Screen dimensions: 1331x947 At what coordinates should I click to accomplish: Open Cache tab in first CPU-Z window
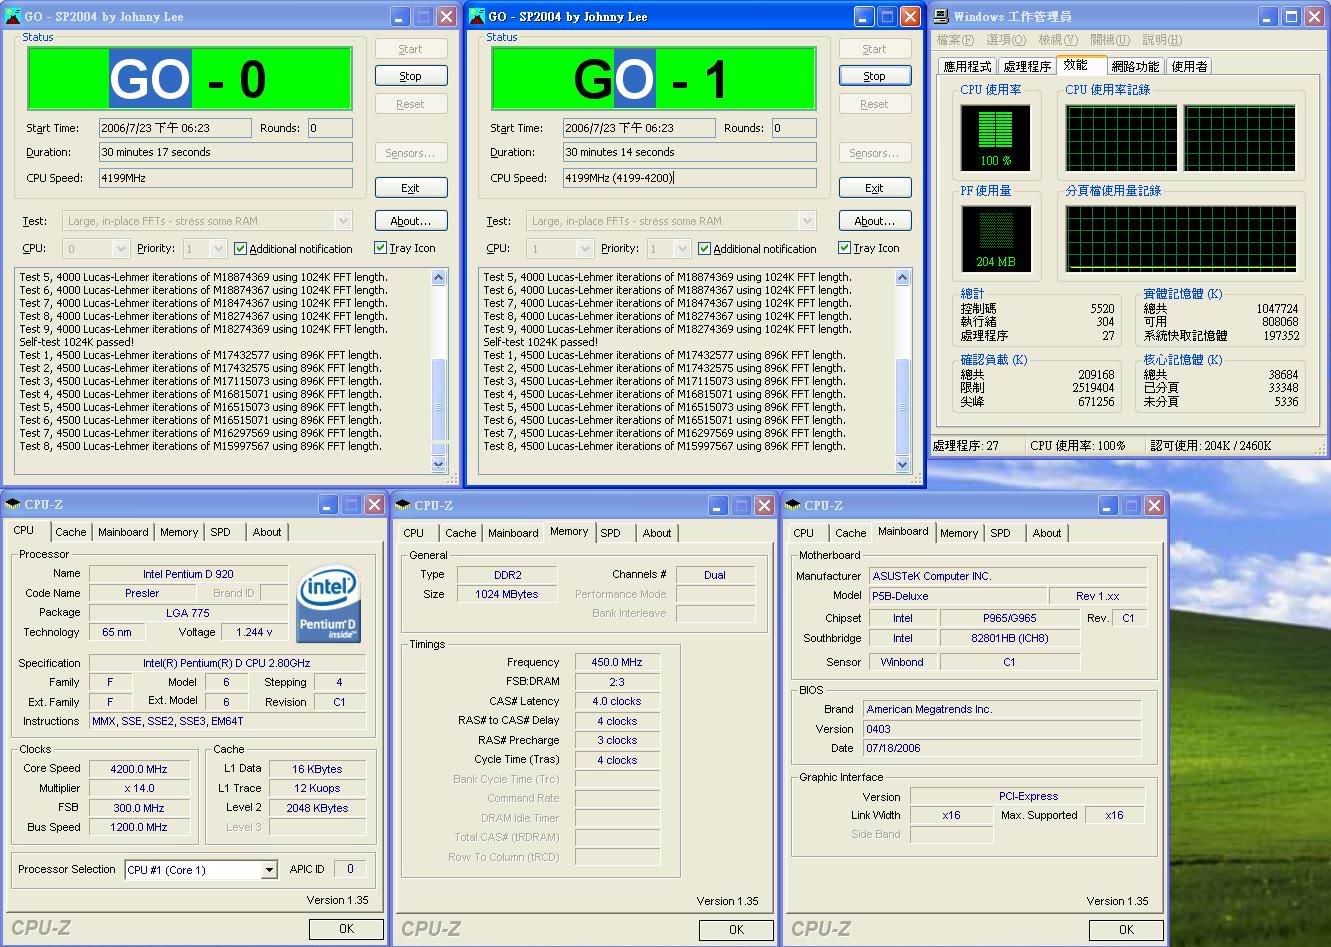(71, 532)
